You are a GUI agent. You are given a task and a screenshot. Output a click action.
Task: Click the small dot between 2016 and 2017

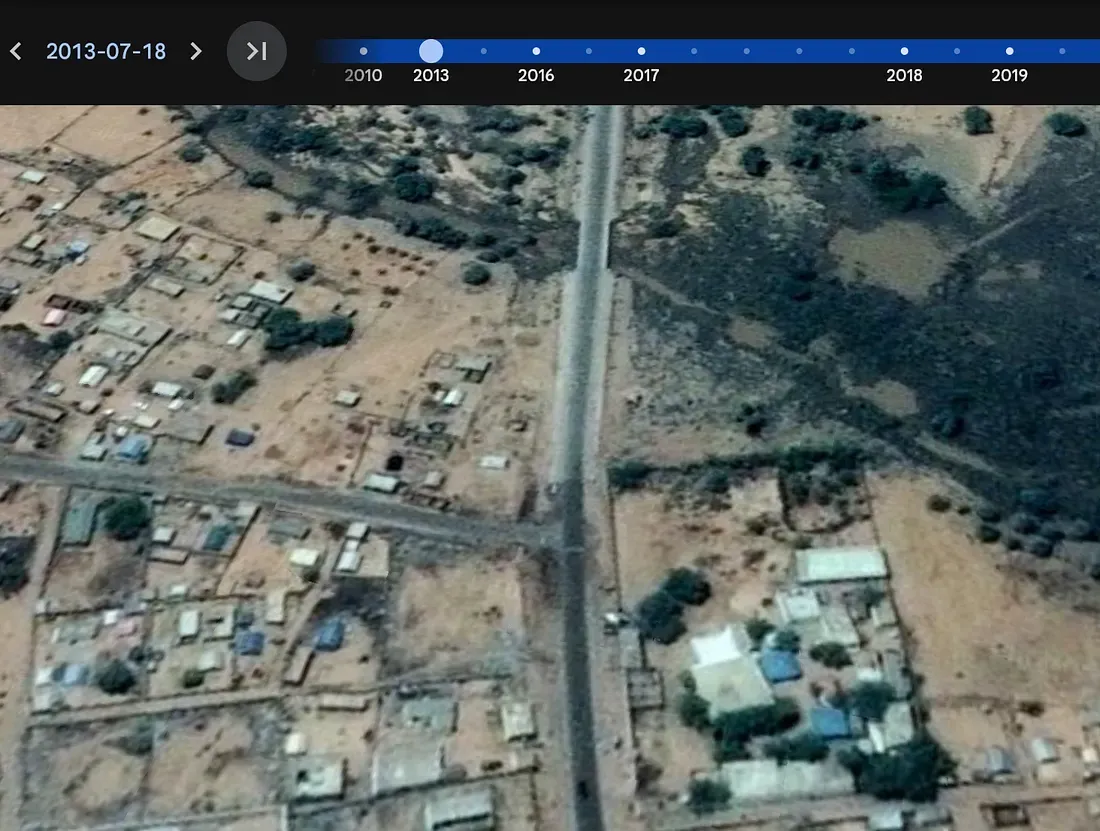click(x=589, y=51)
